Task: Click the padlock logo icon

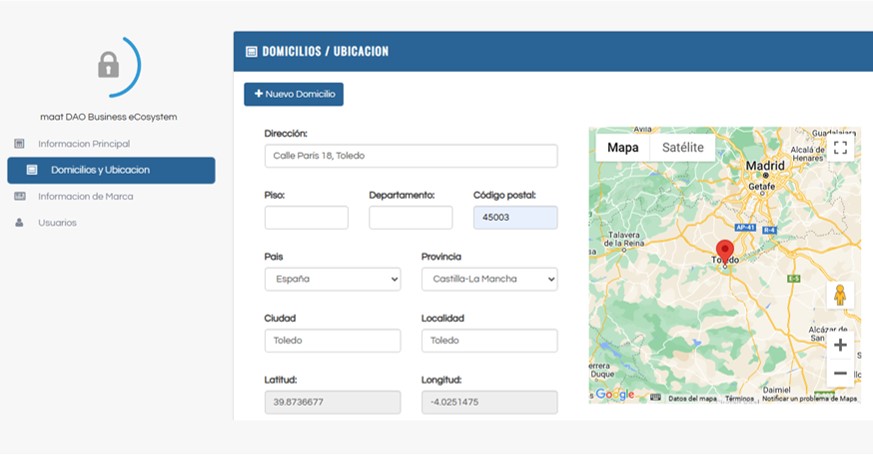Action: 108,66
